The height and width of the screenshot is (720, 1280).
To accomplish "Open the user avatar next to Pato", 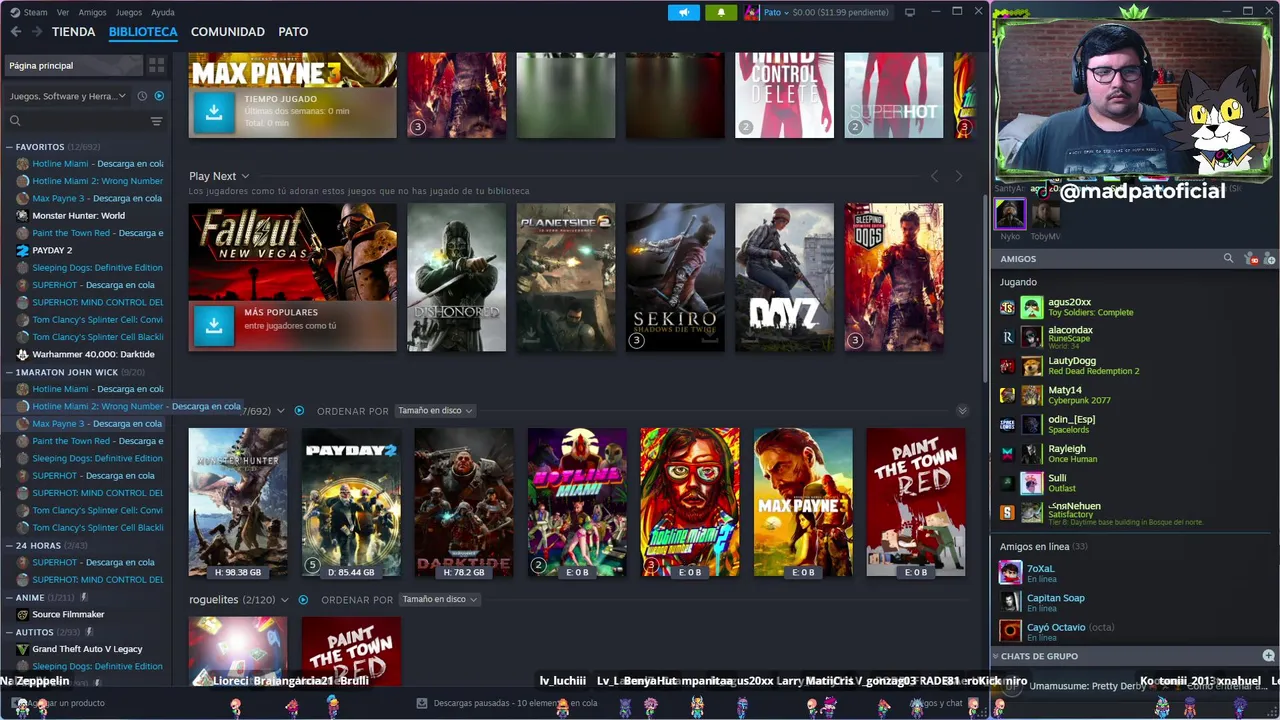I will pos(752,12).
